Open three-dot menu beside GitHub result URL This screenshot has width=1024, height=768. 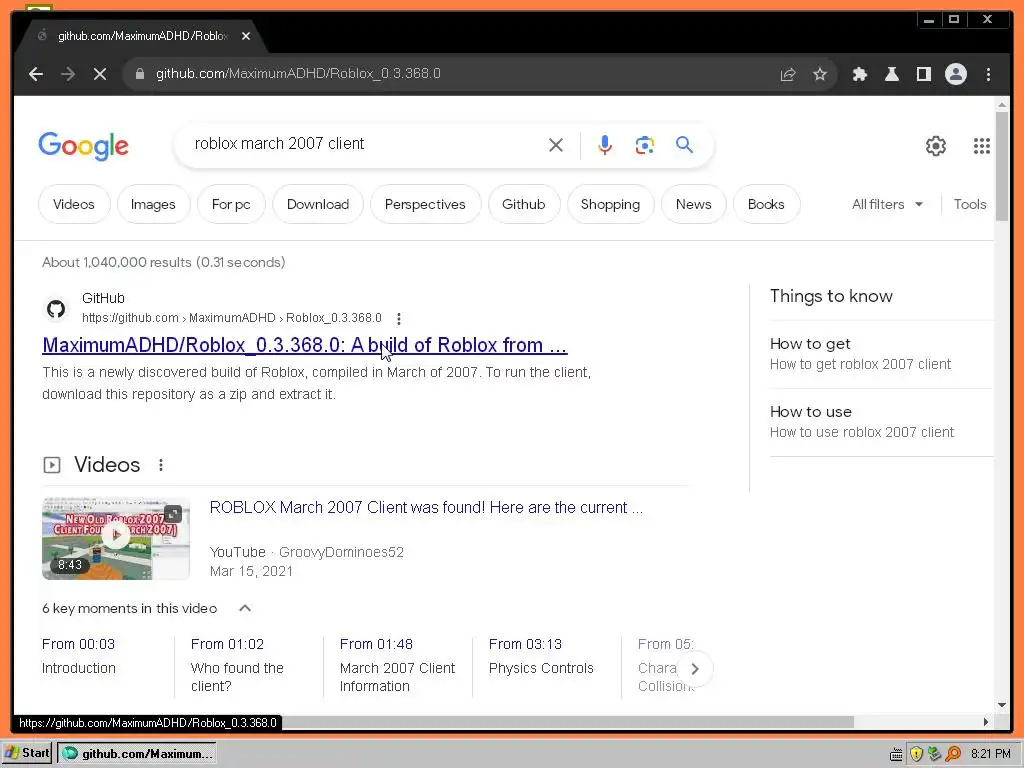399,319
